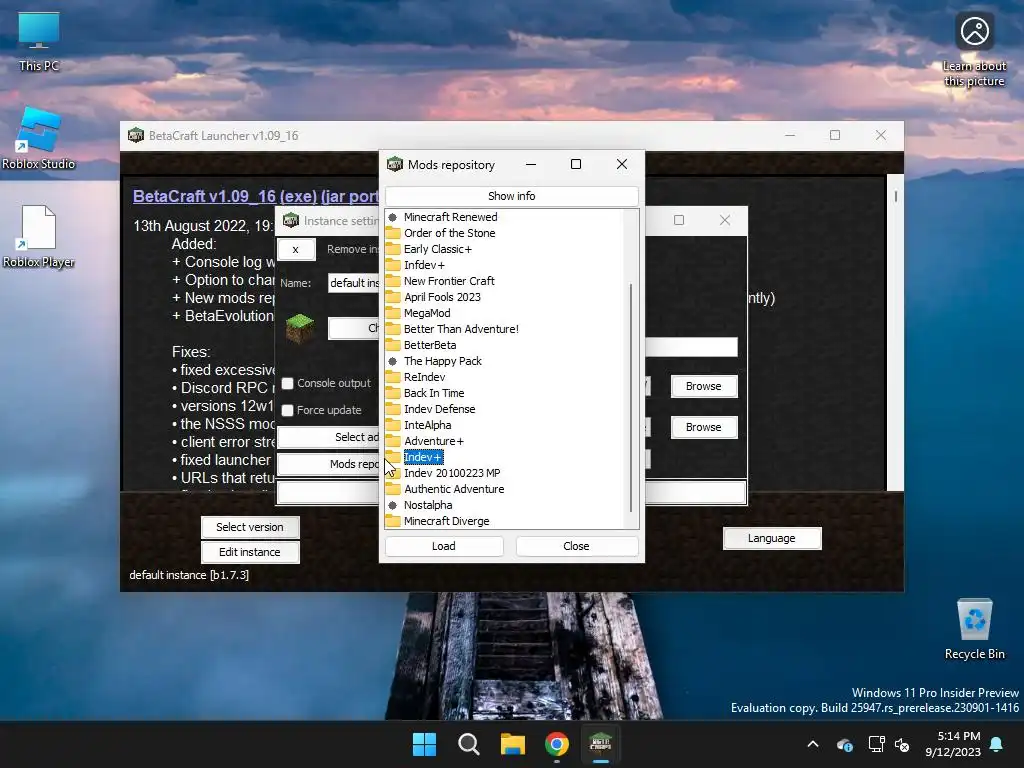Enable the Console output checkbox
Screen dimensions: 1024x768
tap(287, 383)
